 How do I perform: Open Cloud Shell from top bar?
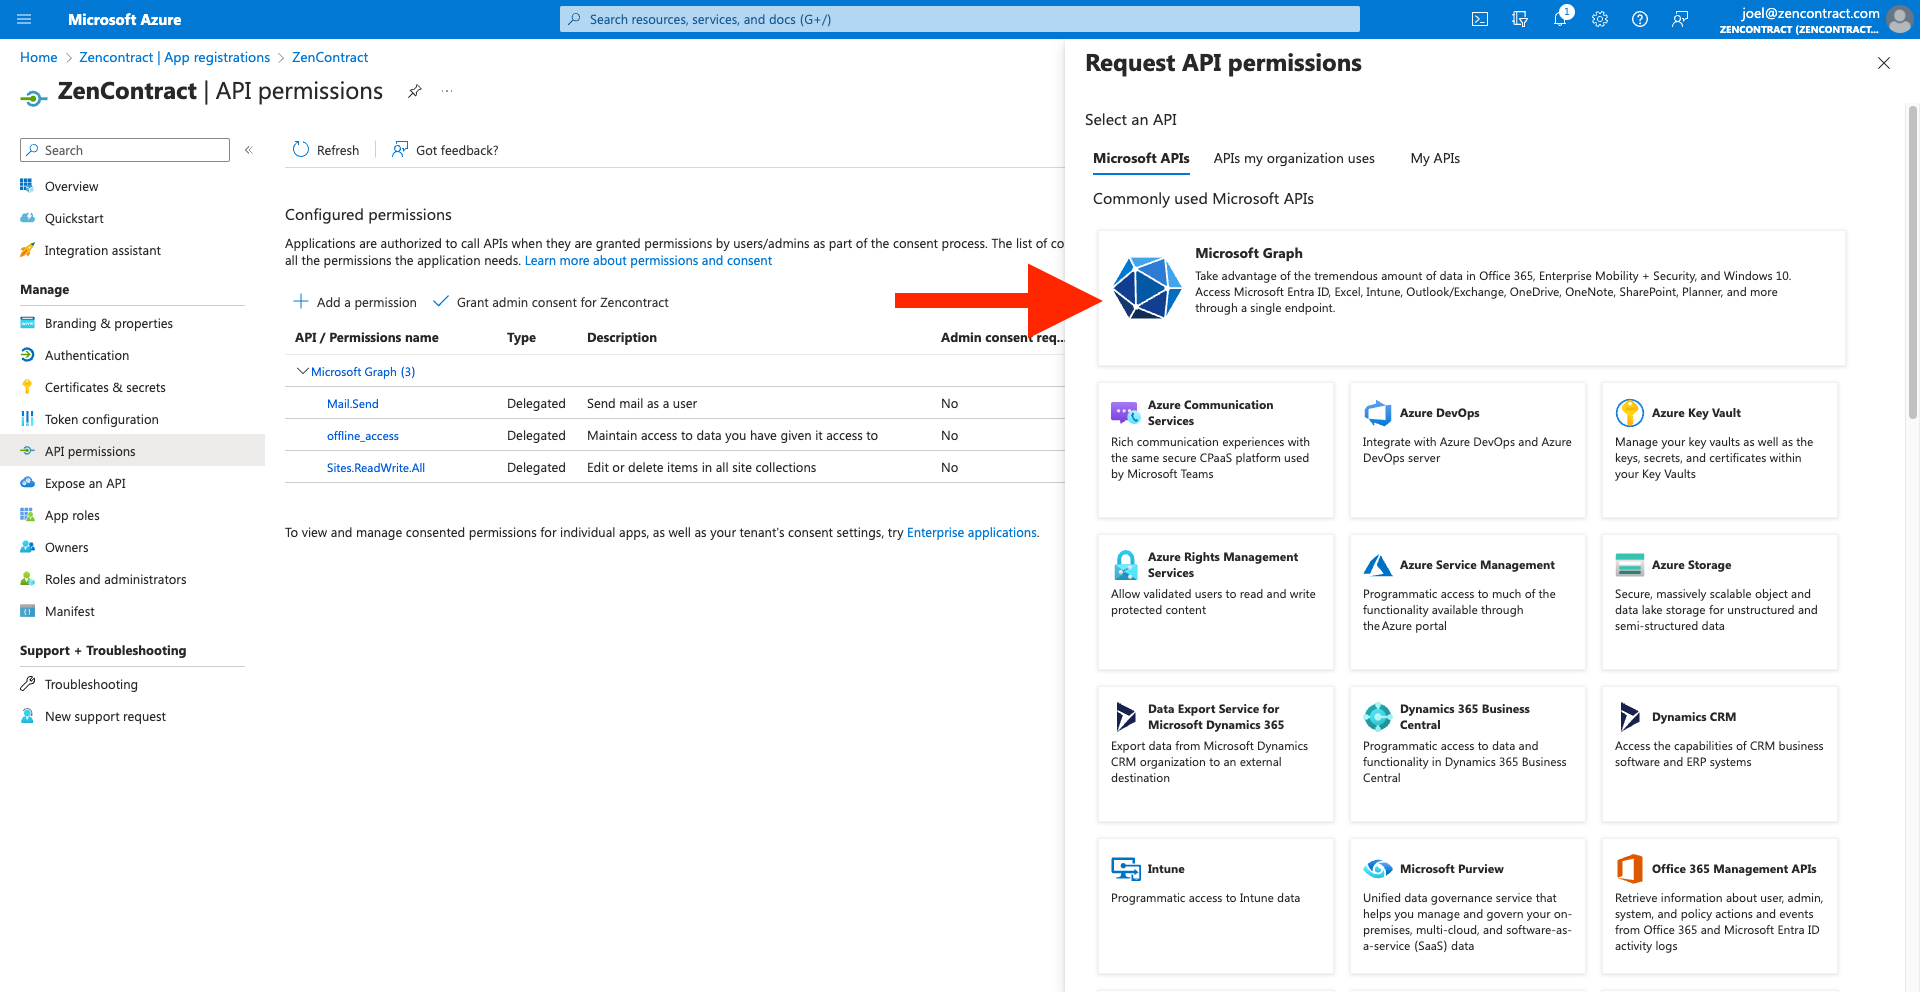[1480, 19]
